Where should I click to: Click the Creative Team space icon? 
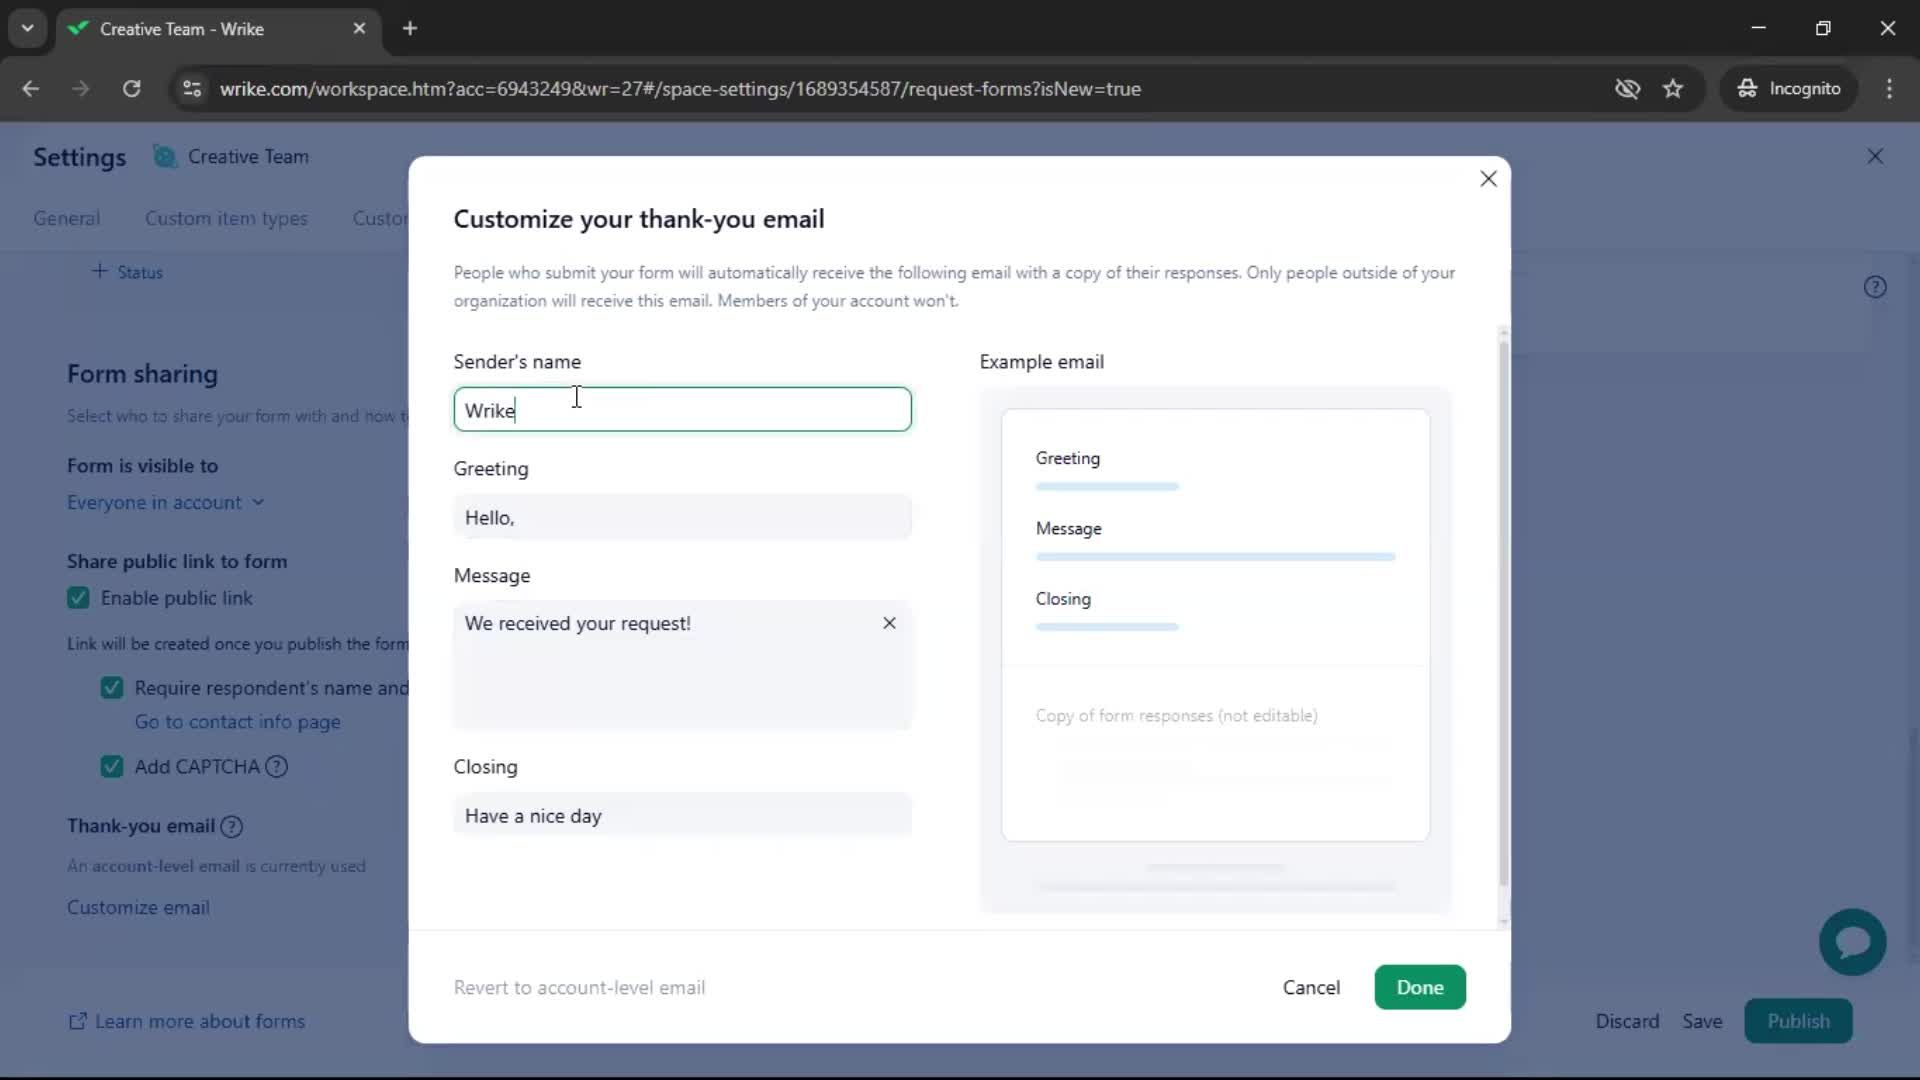click(164, 157)
